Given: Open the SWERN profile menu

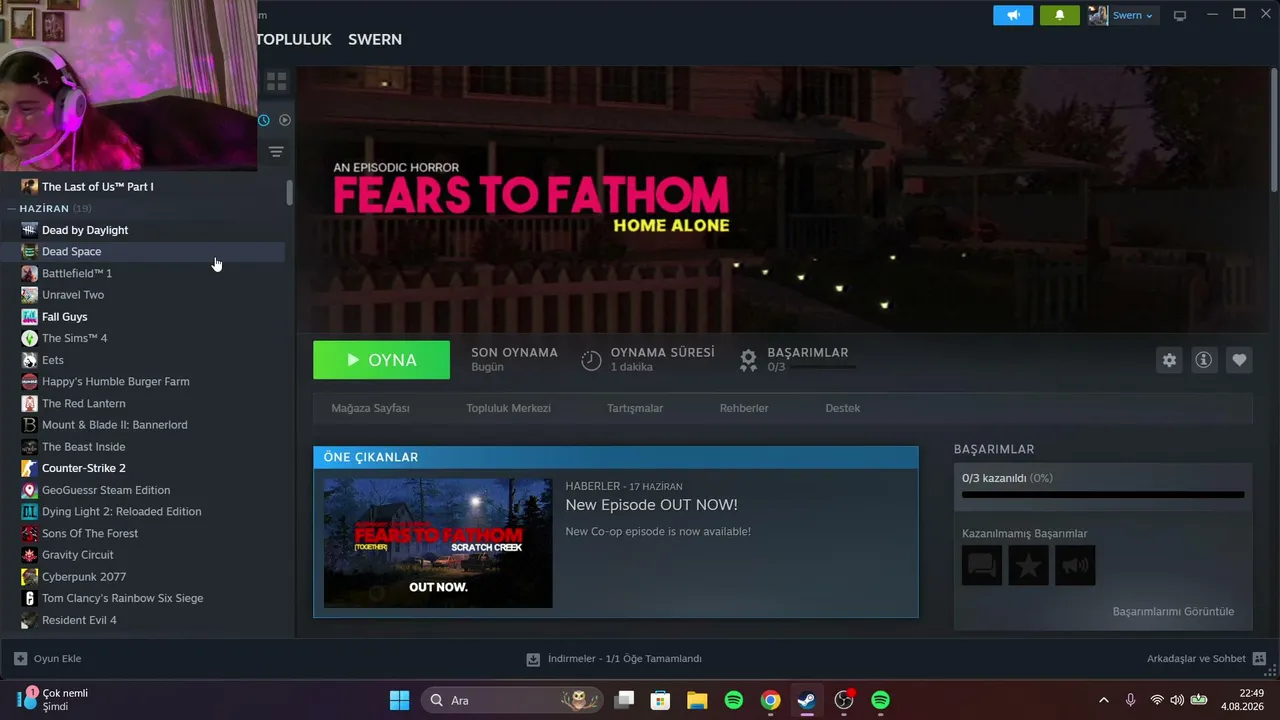Looking at the screenshot, I should [x=375, y=39].
